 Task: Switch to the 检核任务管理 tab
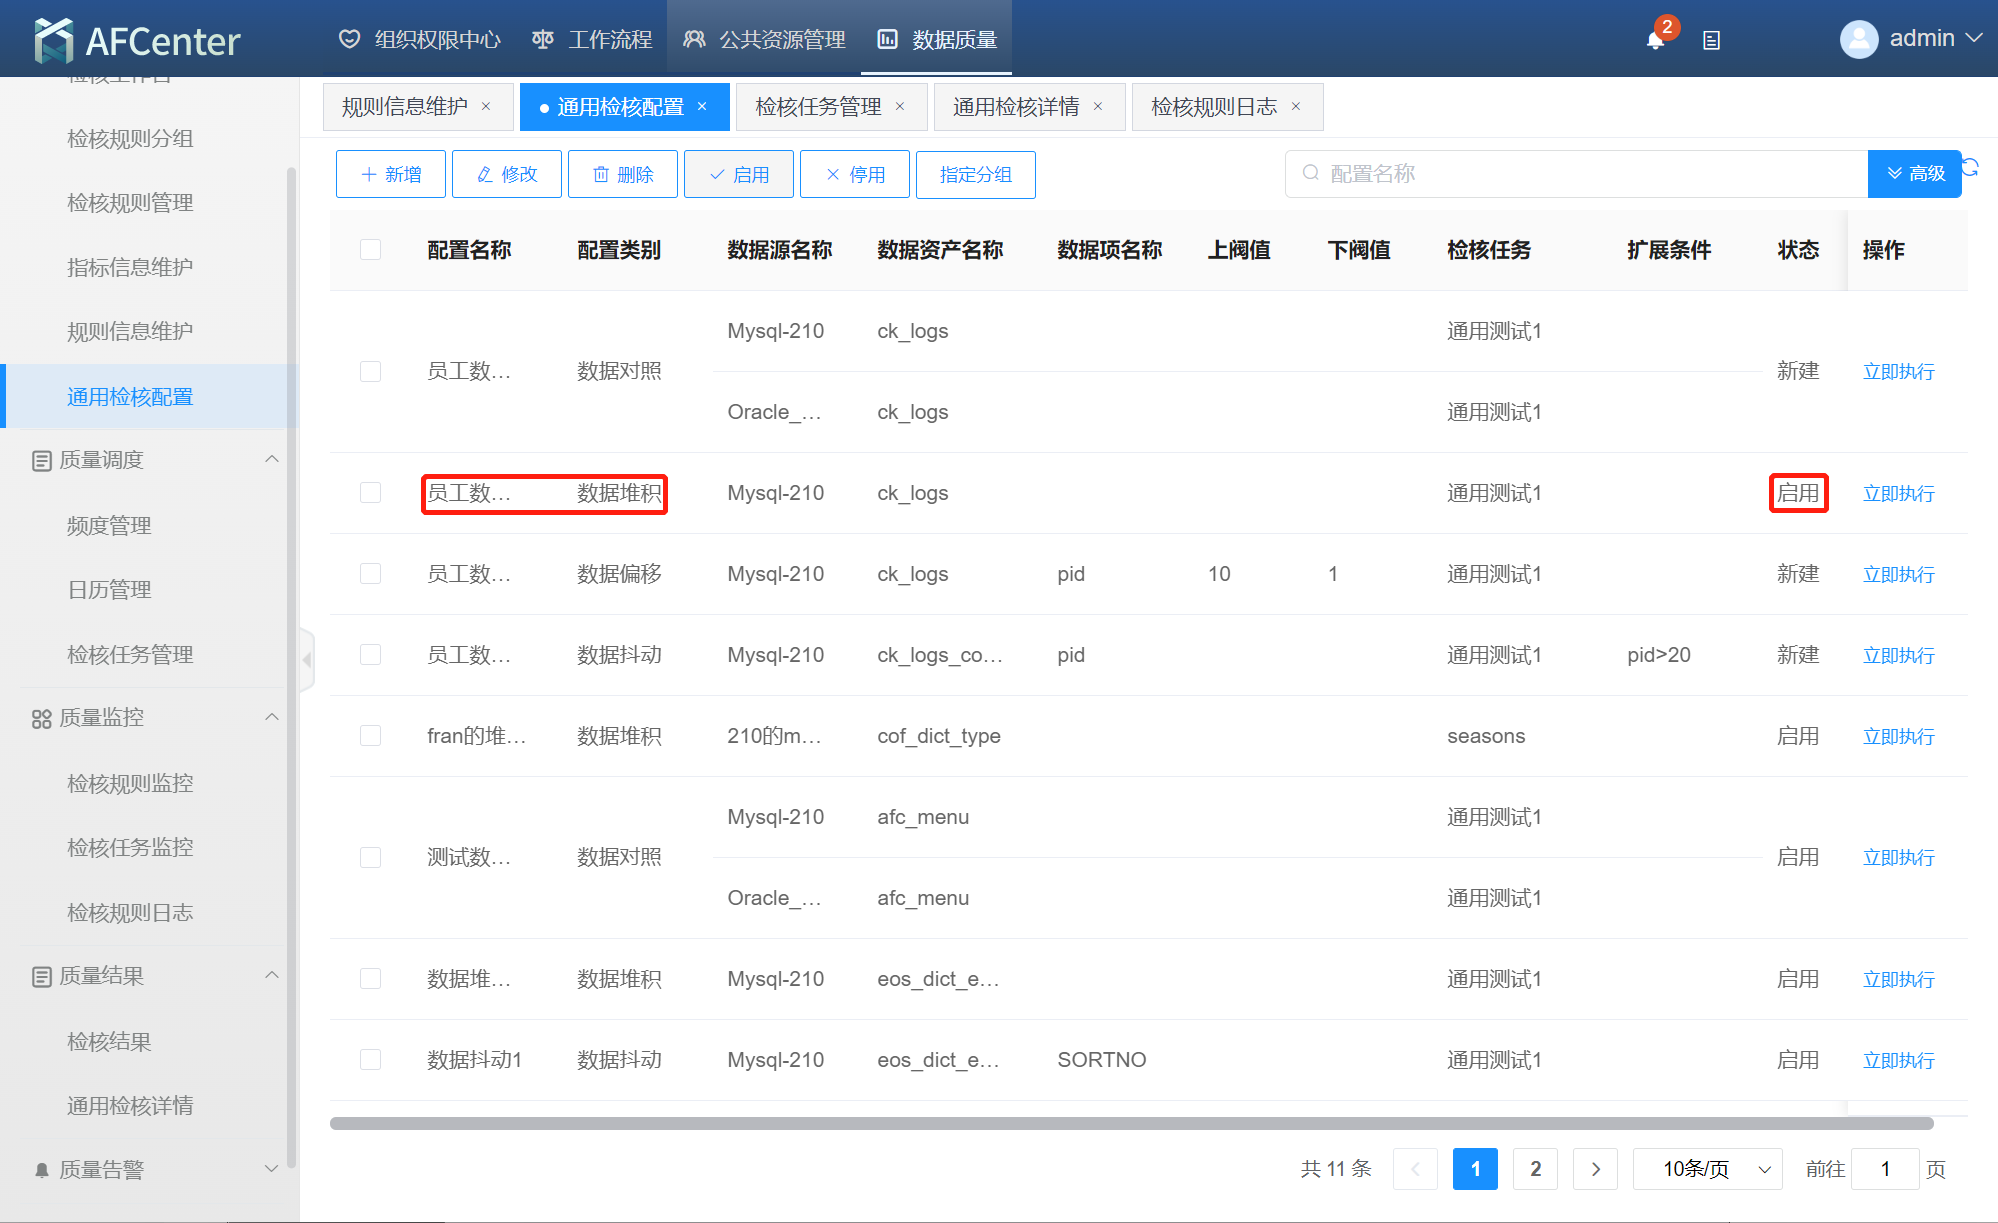[817, 107]
